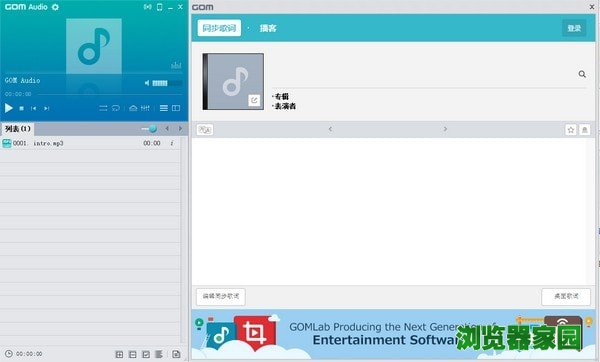Click the playback seek bar
600x362 pixels.
110,94
